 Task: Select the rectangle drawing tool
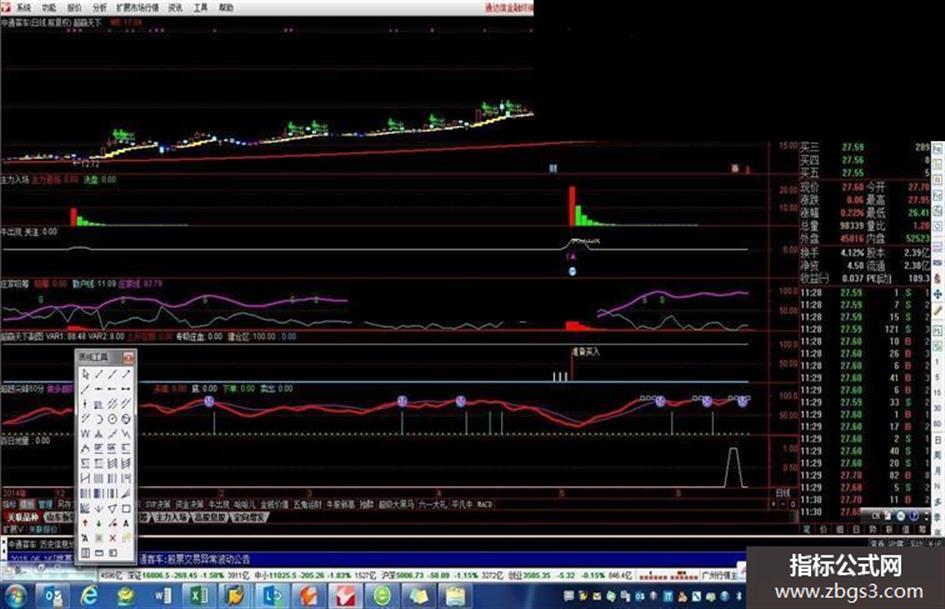126,508
